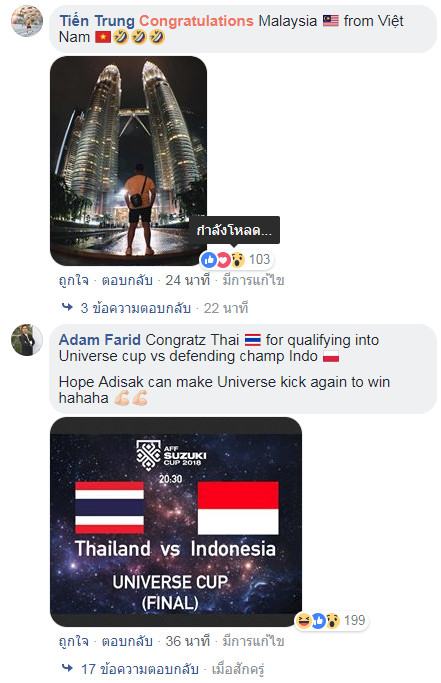Click the wow reaction icon beside 103
Screen dimensions: 441x683
pos(237,260)
